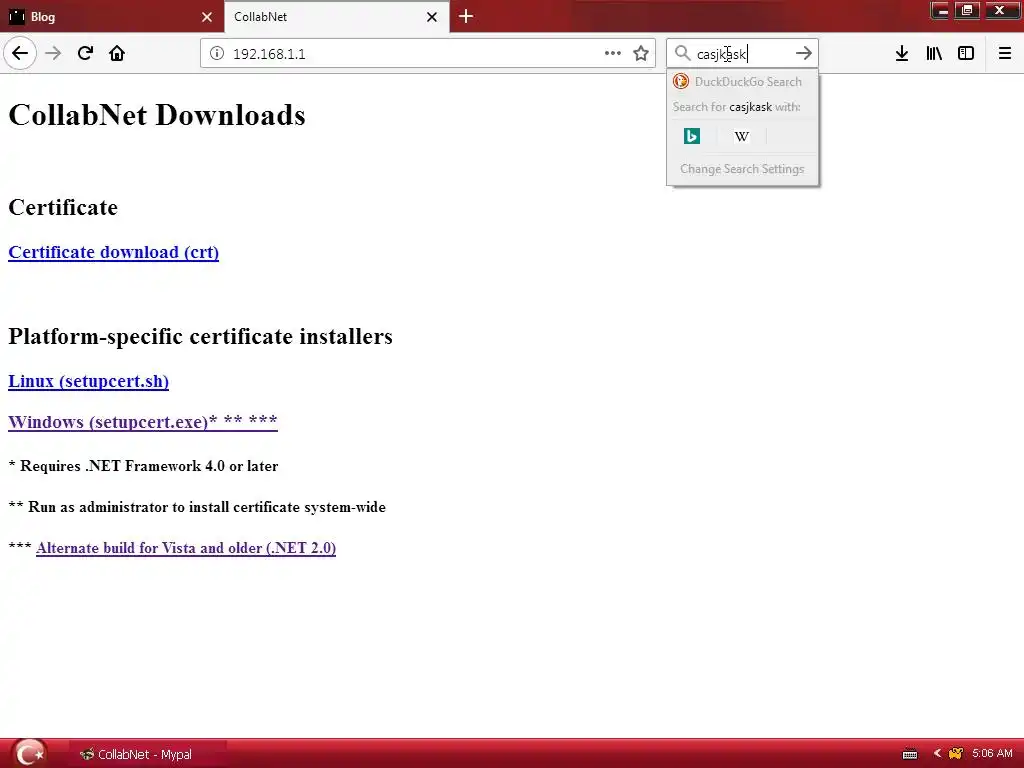Open the downloads panel
The image size is (1024, 768).
902,53
